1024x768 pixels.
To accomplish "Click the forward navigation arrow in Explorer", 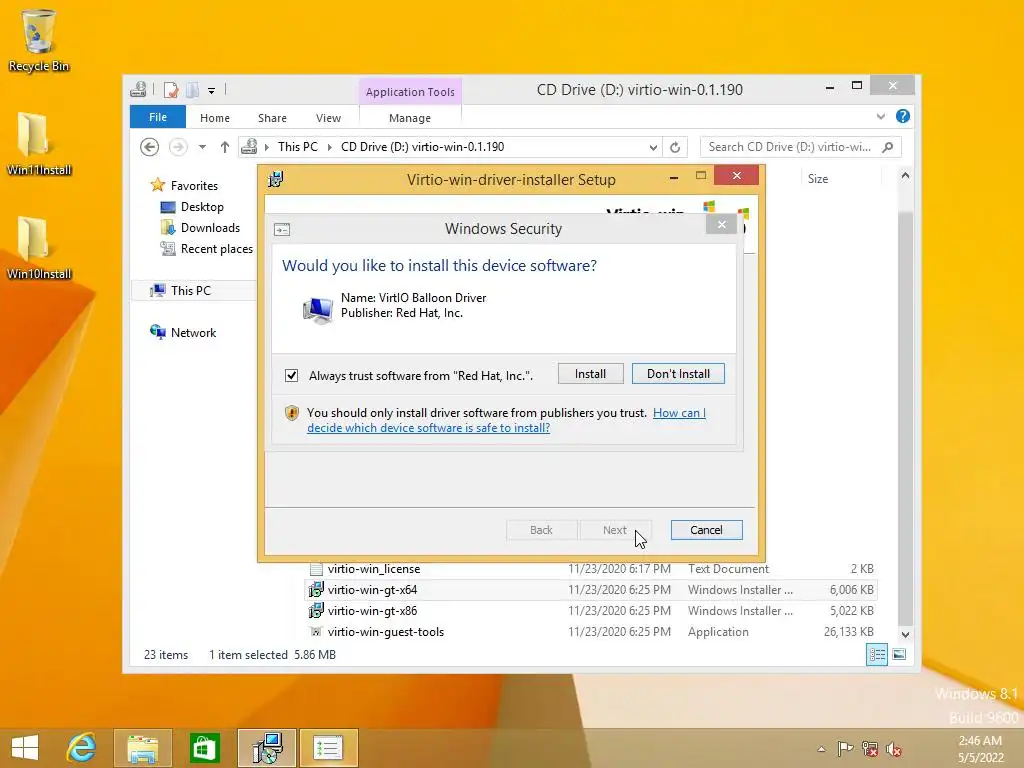I will click(178, 147).
